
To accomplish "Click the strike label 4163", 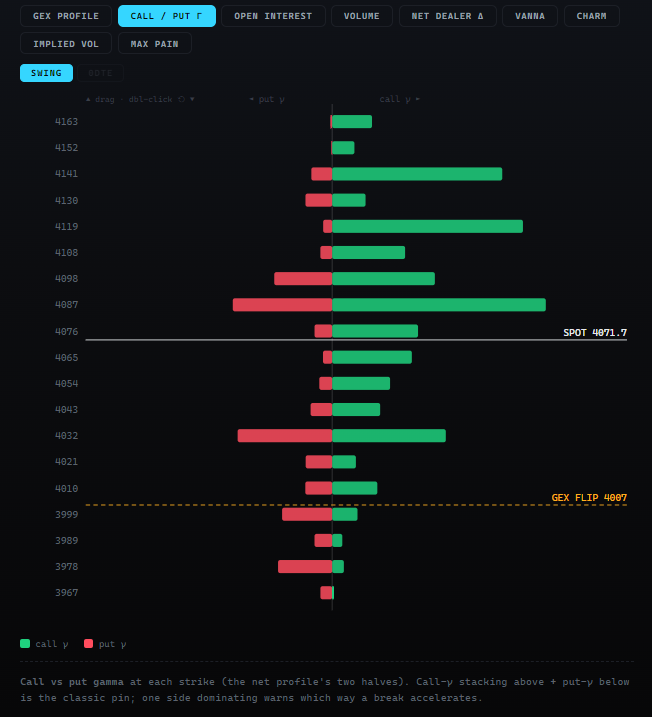I will 66,122.
